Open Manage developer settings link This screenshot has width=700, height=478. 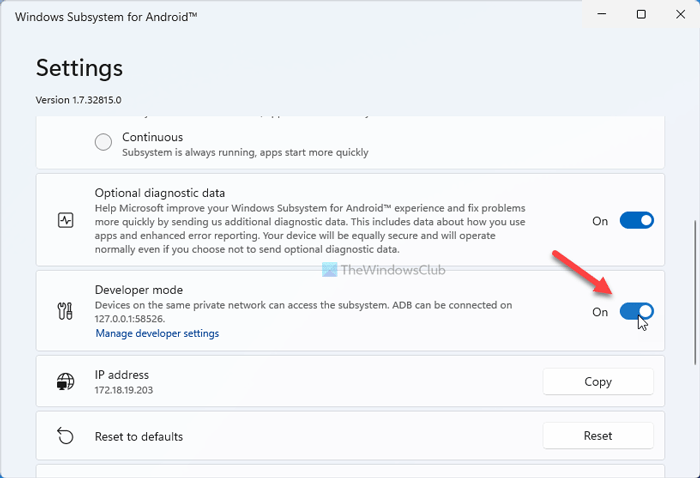[x=157, y=333]
